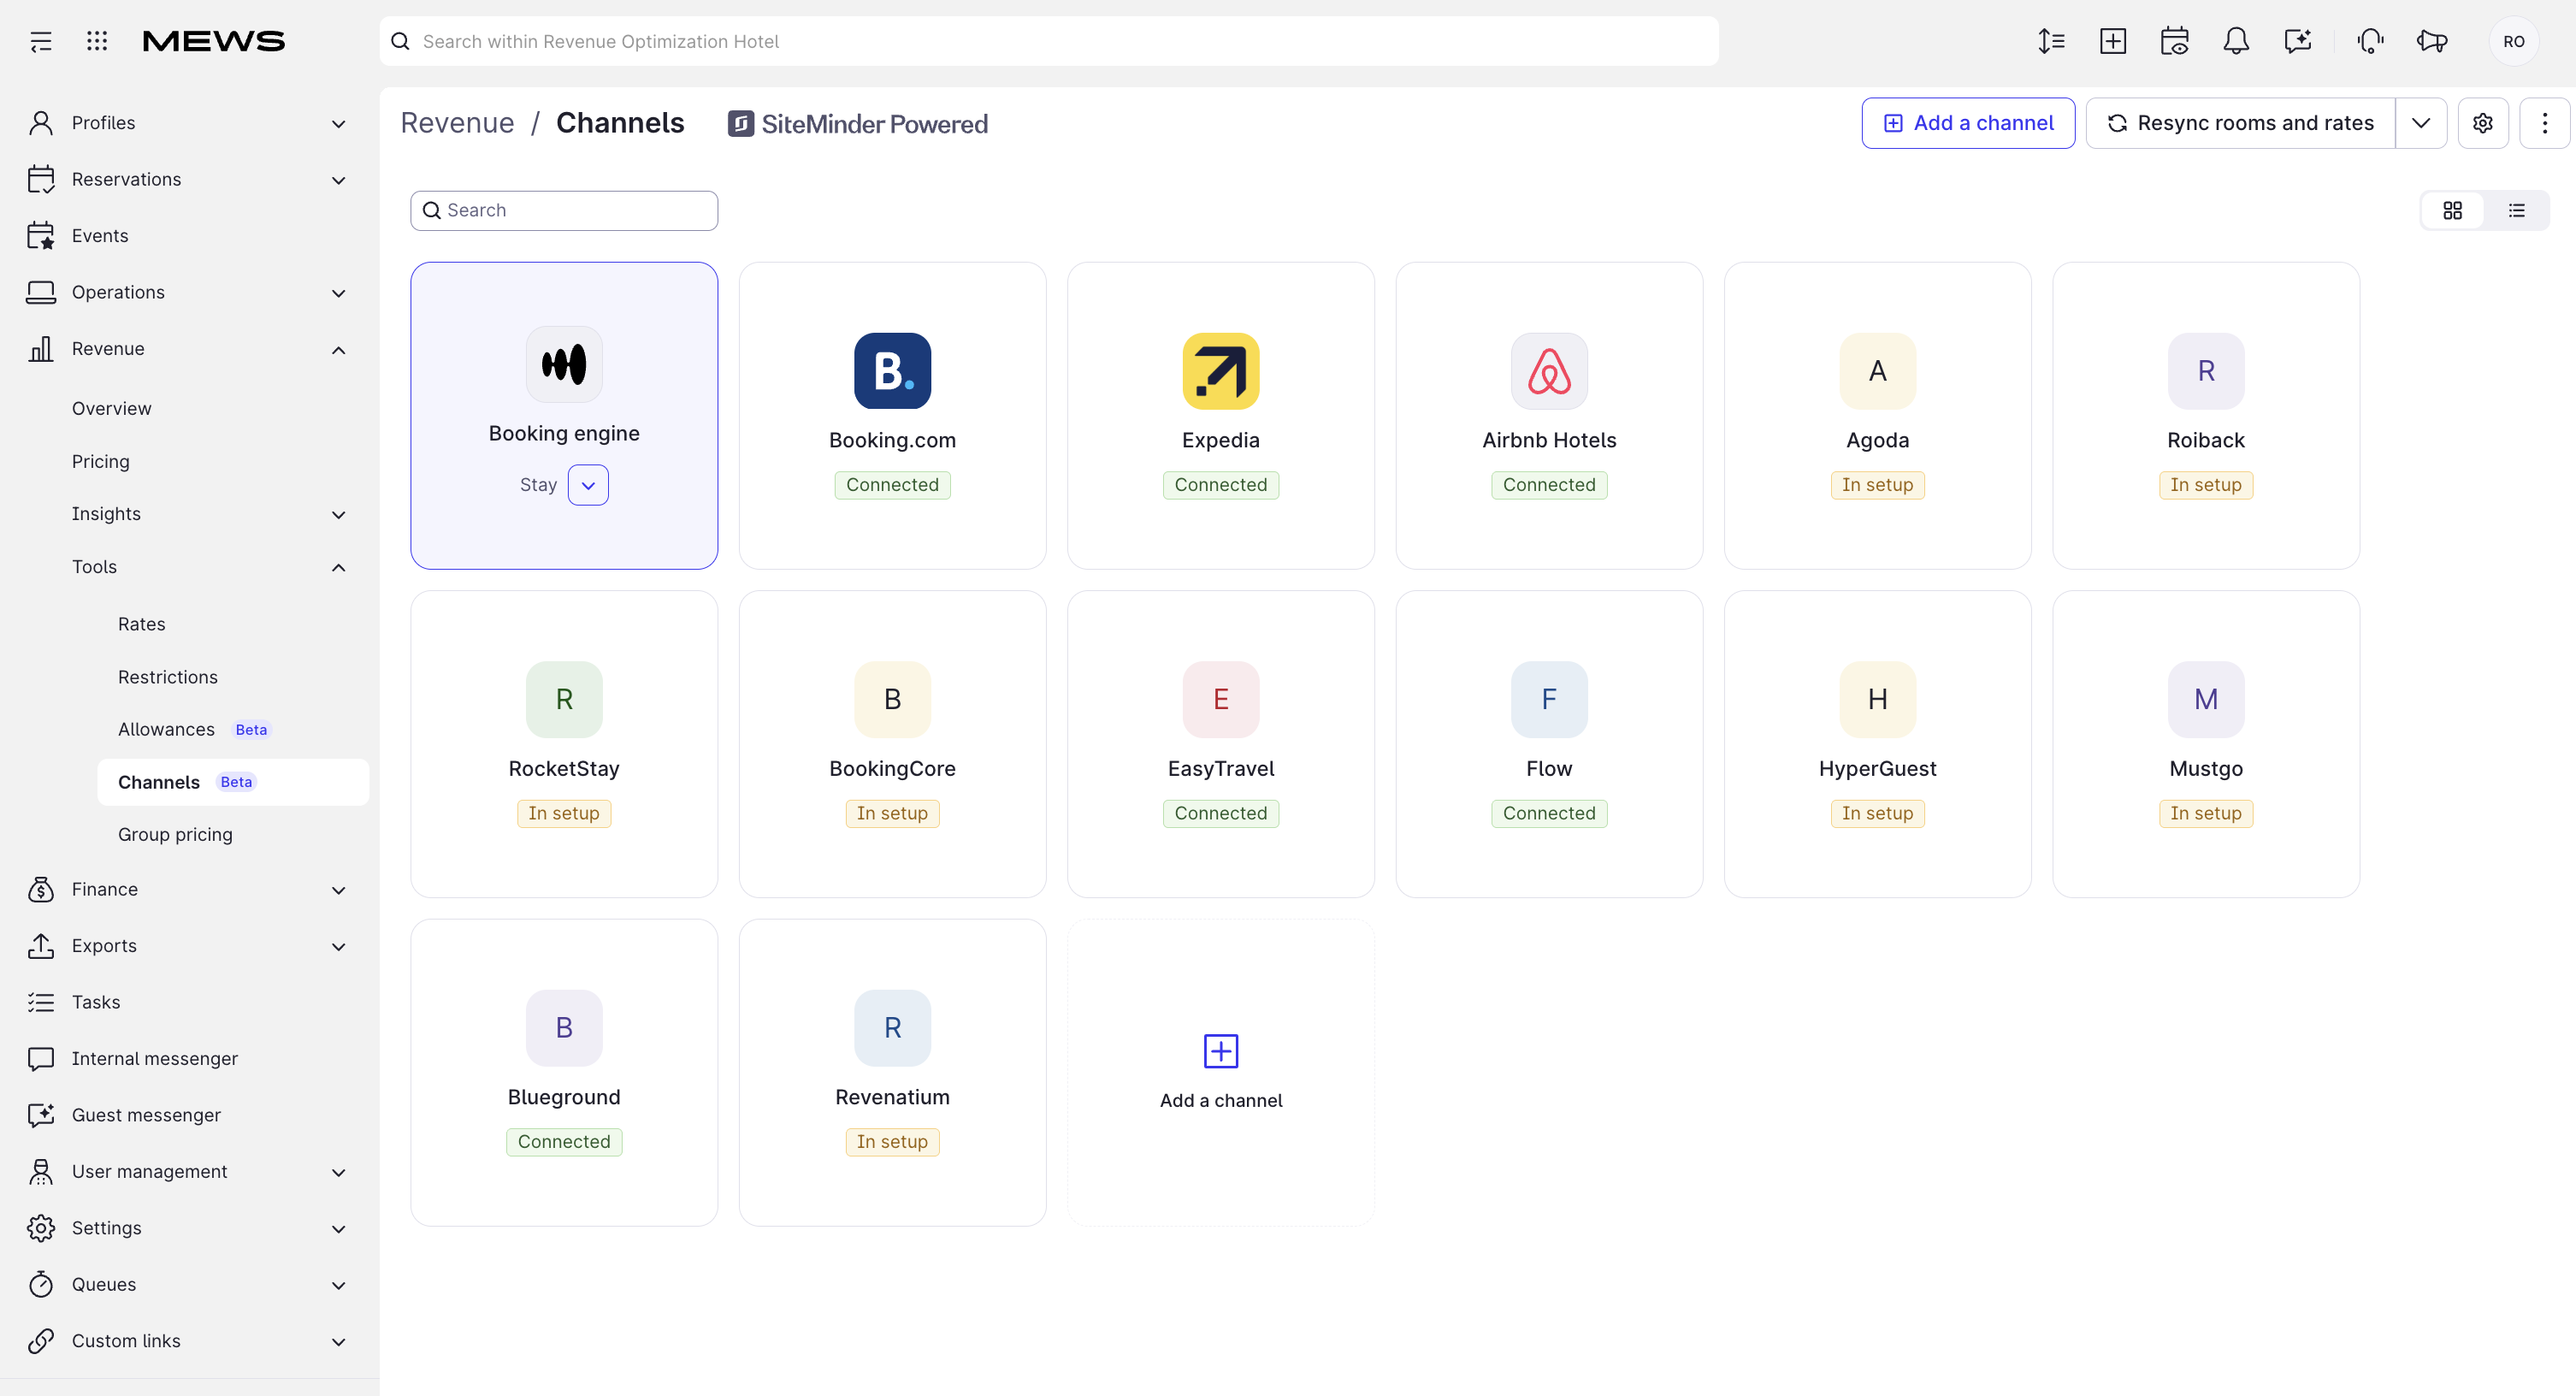Collapse the sidebar with the hamburger icon

click(x=41, y=41)
